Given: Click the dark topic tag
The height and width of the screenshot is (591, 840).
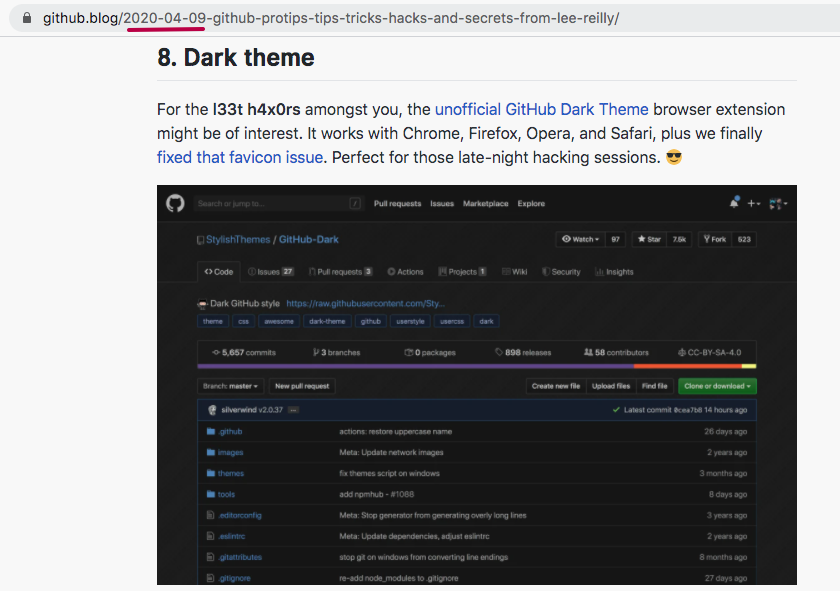Looking at the screenshot, I should [x=486, y=321].
